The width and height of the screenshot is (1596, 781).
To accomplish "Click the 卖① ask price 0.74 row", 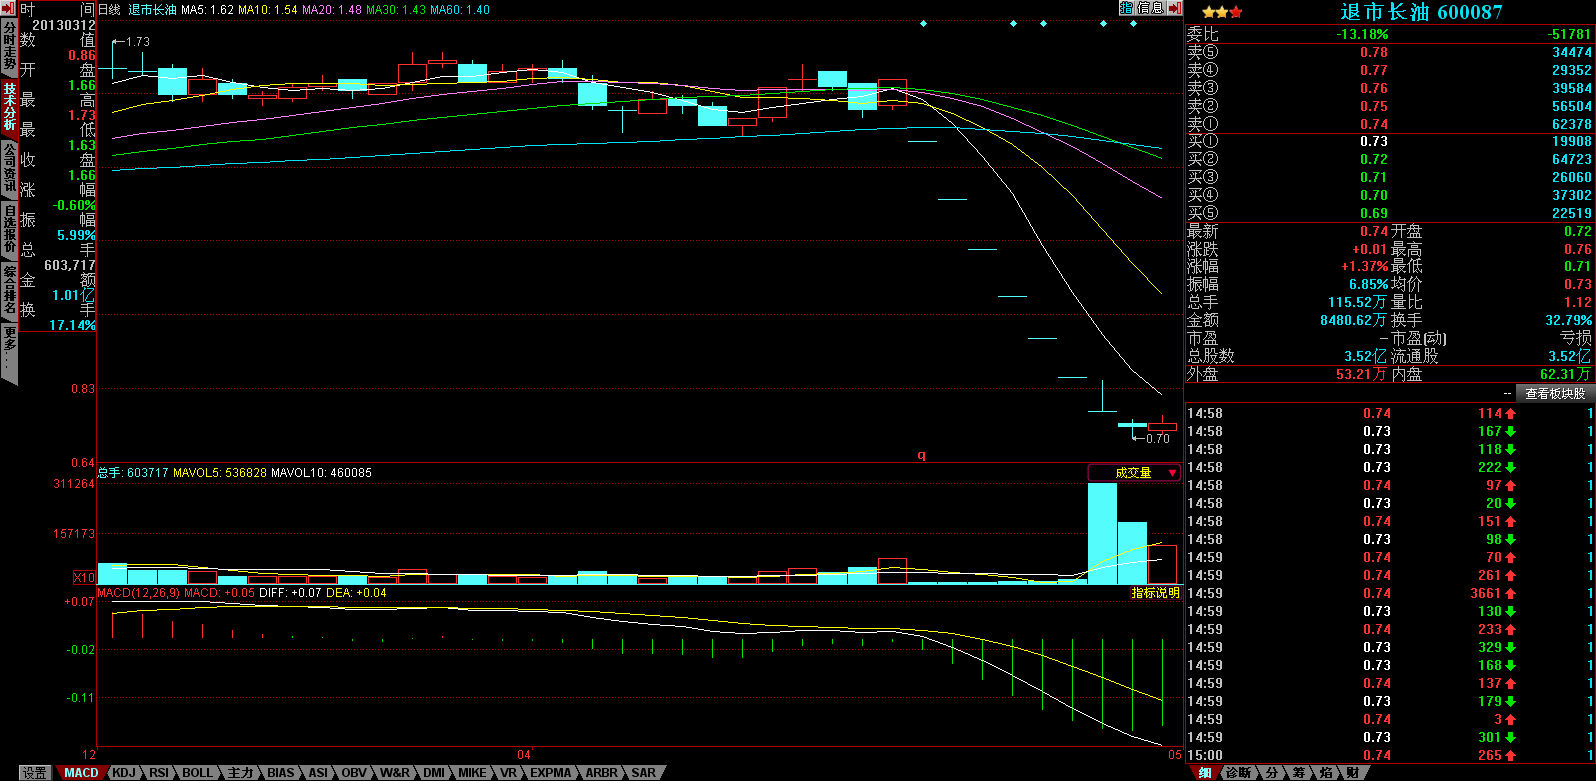I will (1390, 124).
